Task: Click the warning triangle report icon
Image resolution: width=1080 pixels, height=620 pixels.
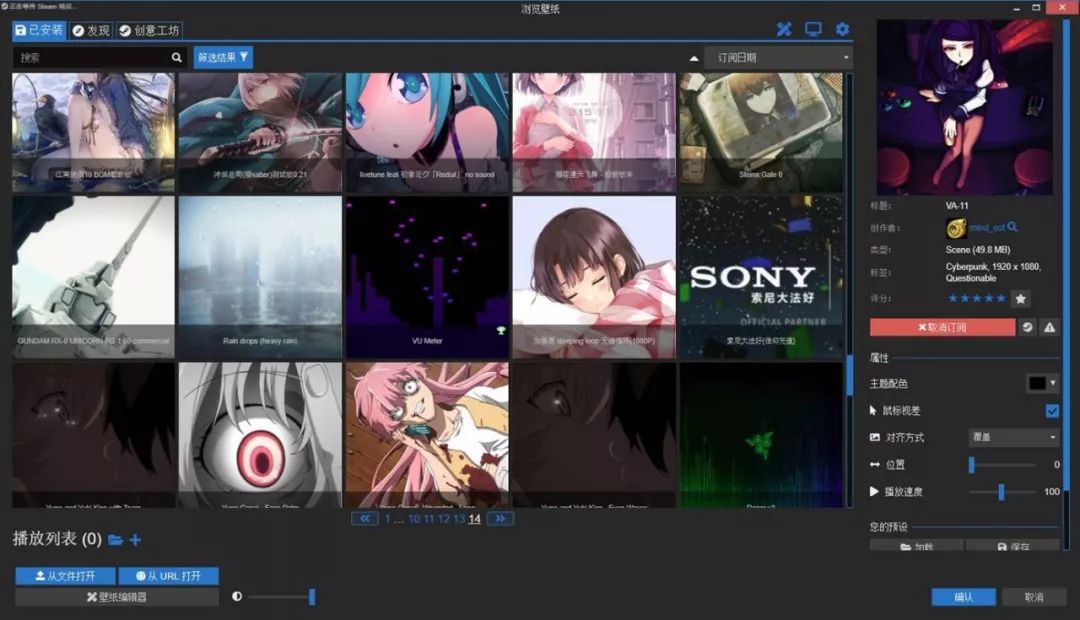Action: click(x=1049, y=327)
